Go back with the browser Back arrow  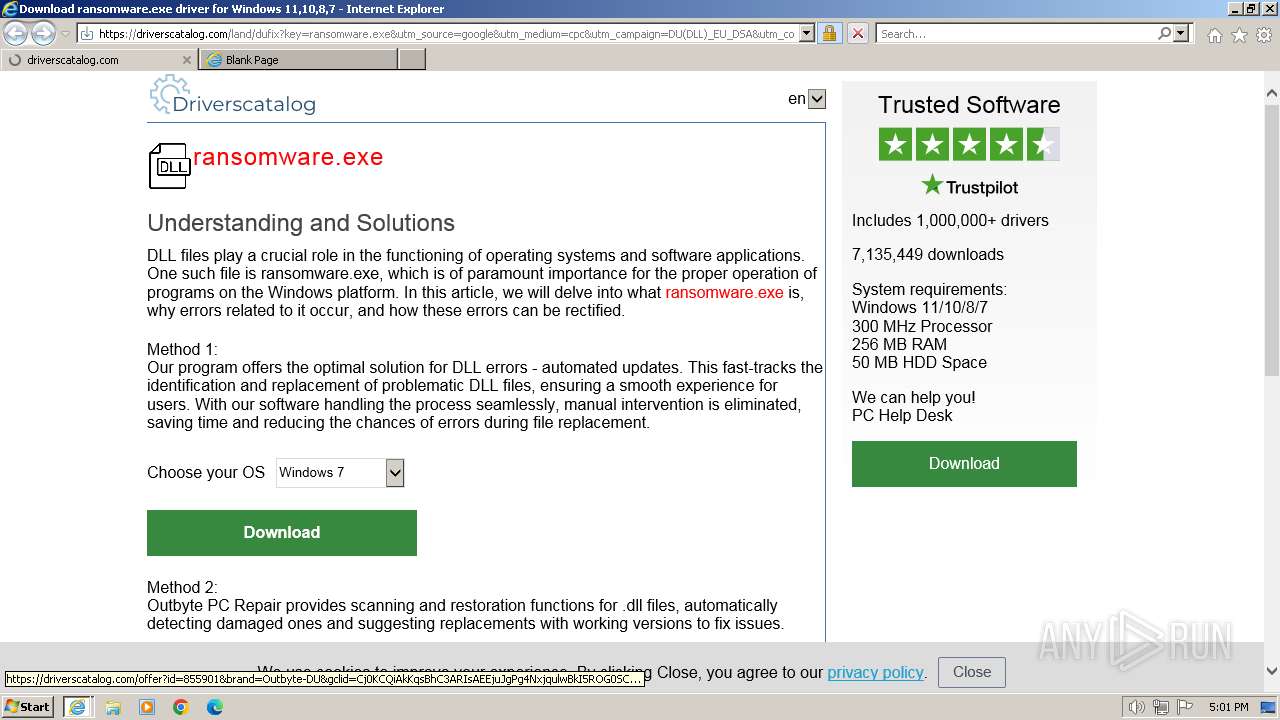point(16,33)
